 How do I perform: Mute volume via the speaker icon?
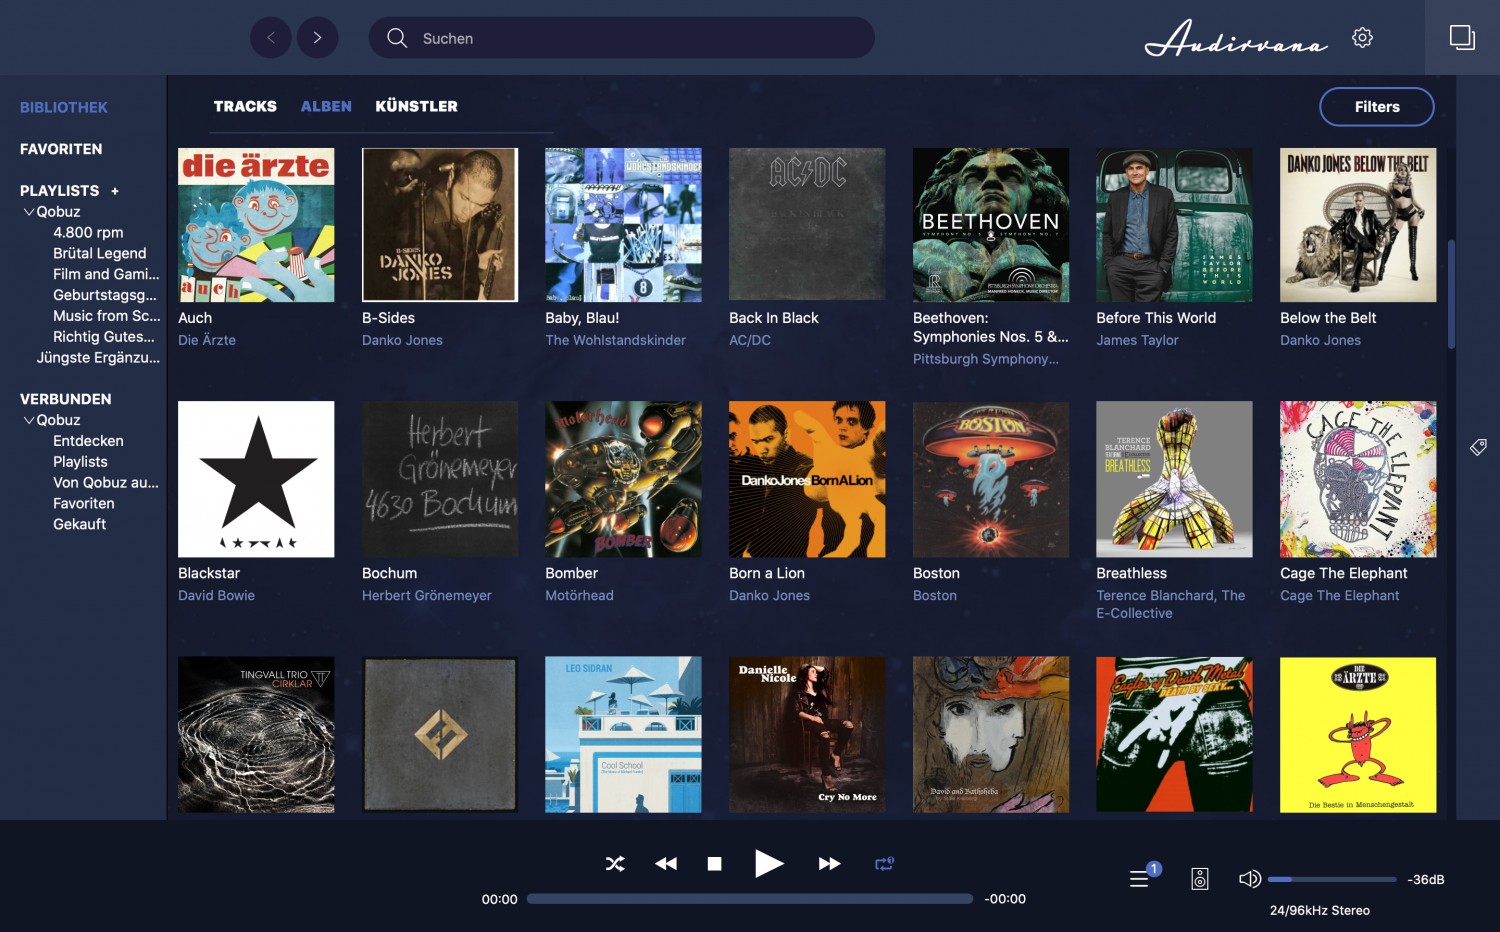(1249, 879)
